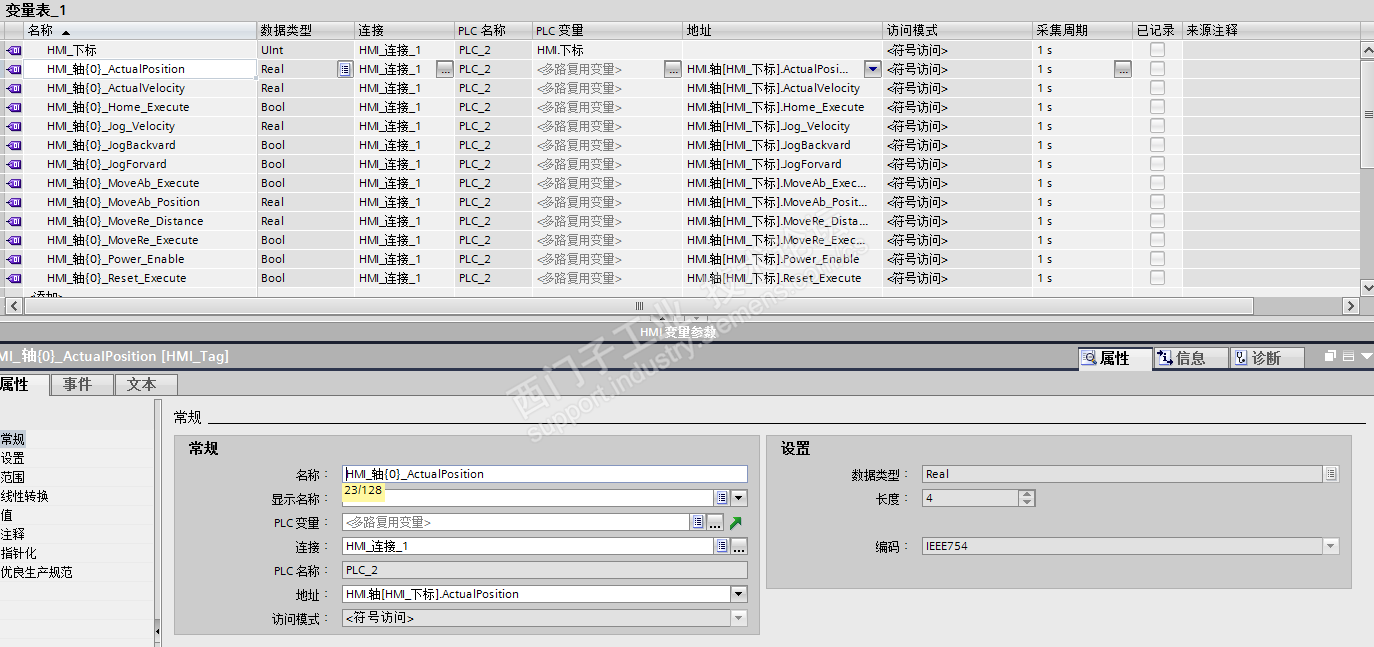
Task: Click the tag icon of HMI_轴{0}_MoveRe_Distance row
Action: 13,221
